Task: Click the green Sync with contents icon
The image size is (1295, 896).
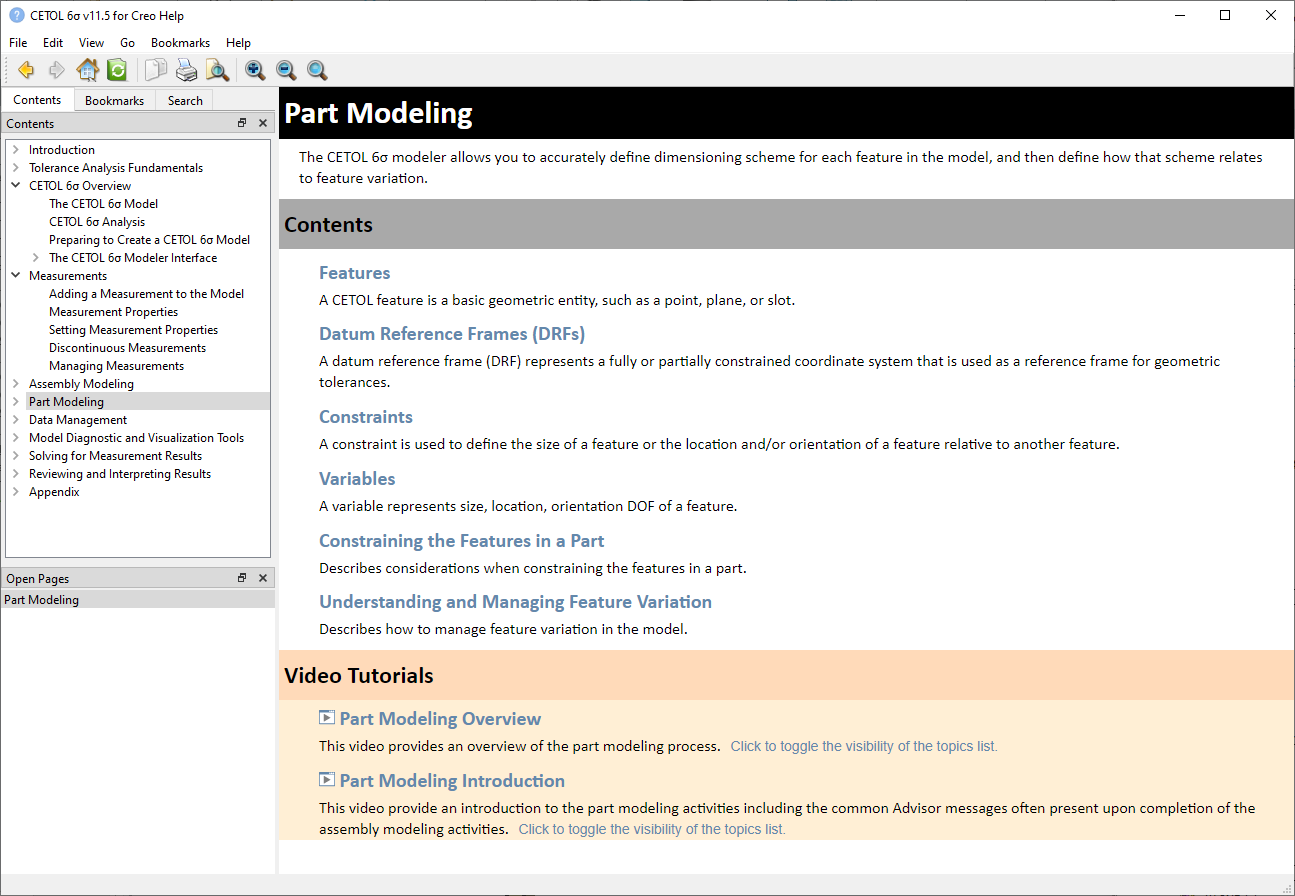Action: 117,70
